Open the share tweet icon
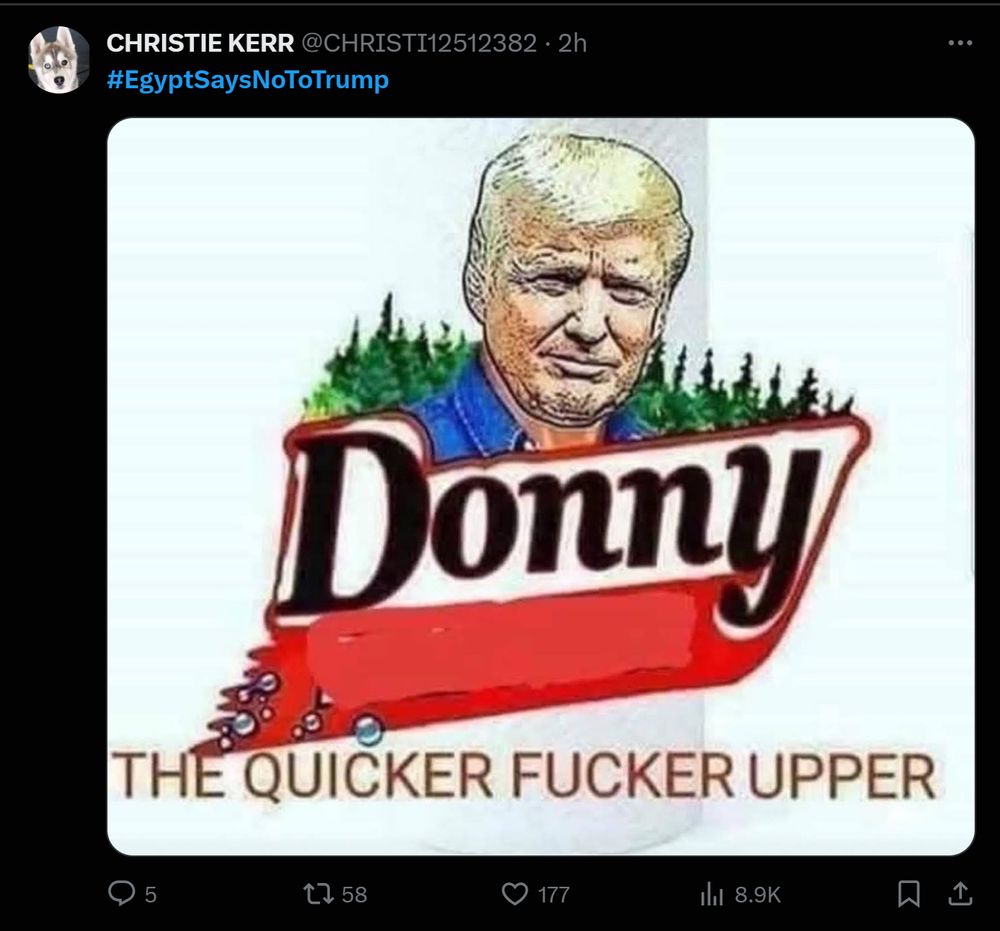The image size is (1000, 931). coord(960,893)
